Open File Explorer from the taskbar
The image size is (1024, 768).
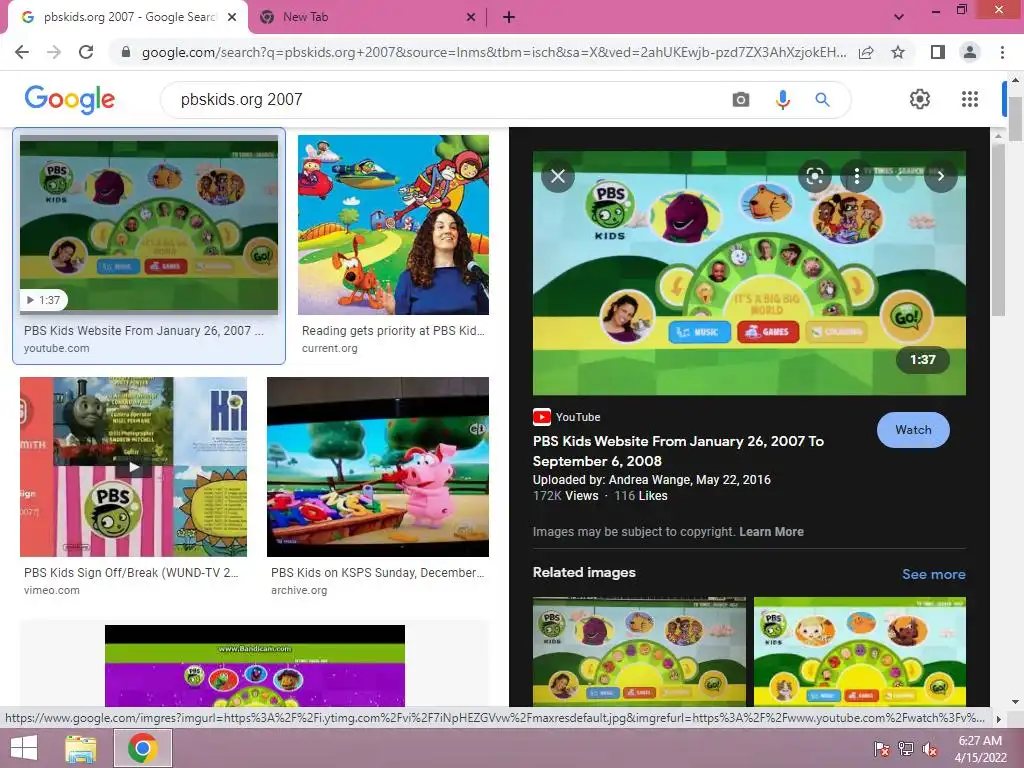pyautogui.click(x=81, y=748)
